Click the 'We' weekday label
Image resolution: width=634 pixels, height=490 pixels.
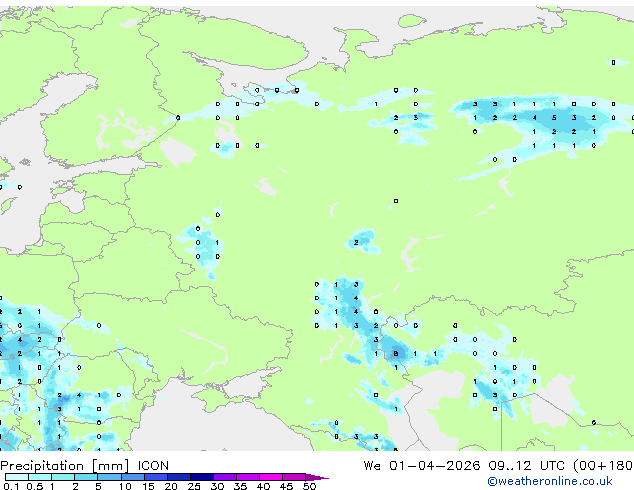[372, 465]
